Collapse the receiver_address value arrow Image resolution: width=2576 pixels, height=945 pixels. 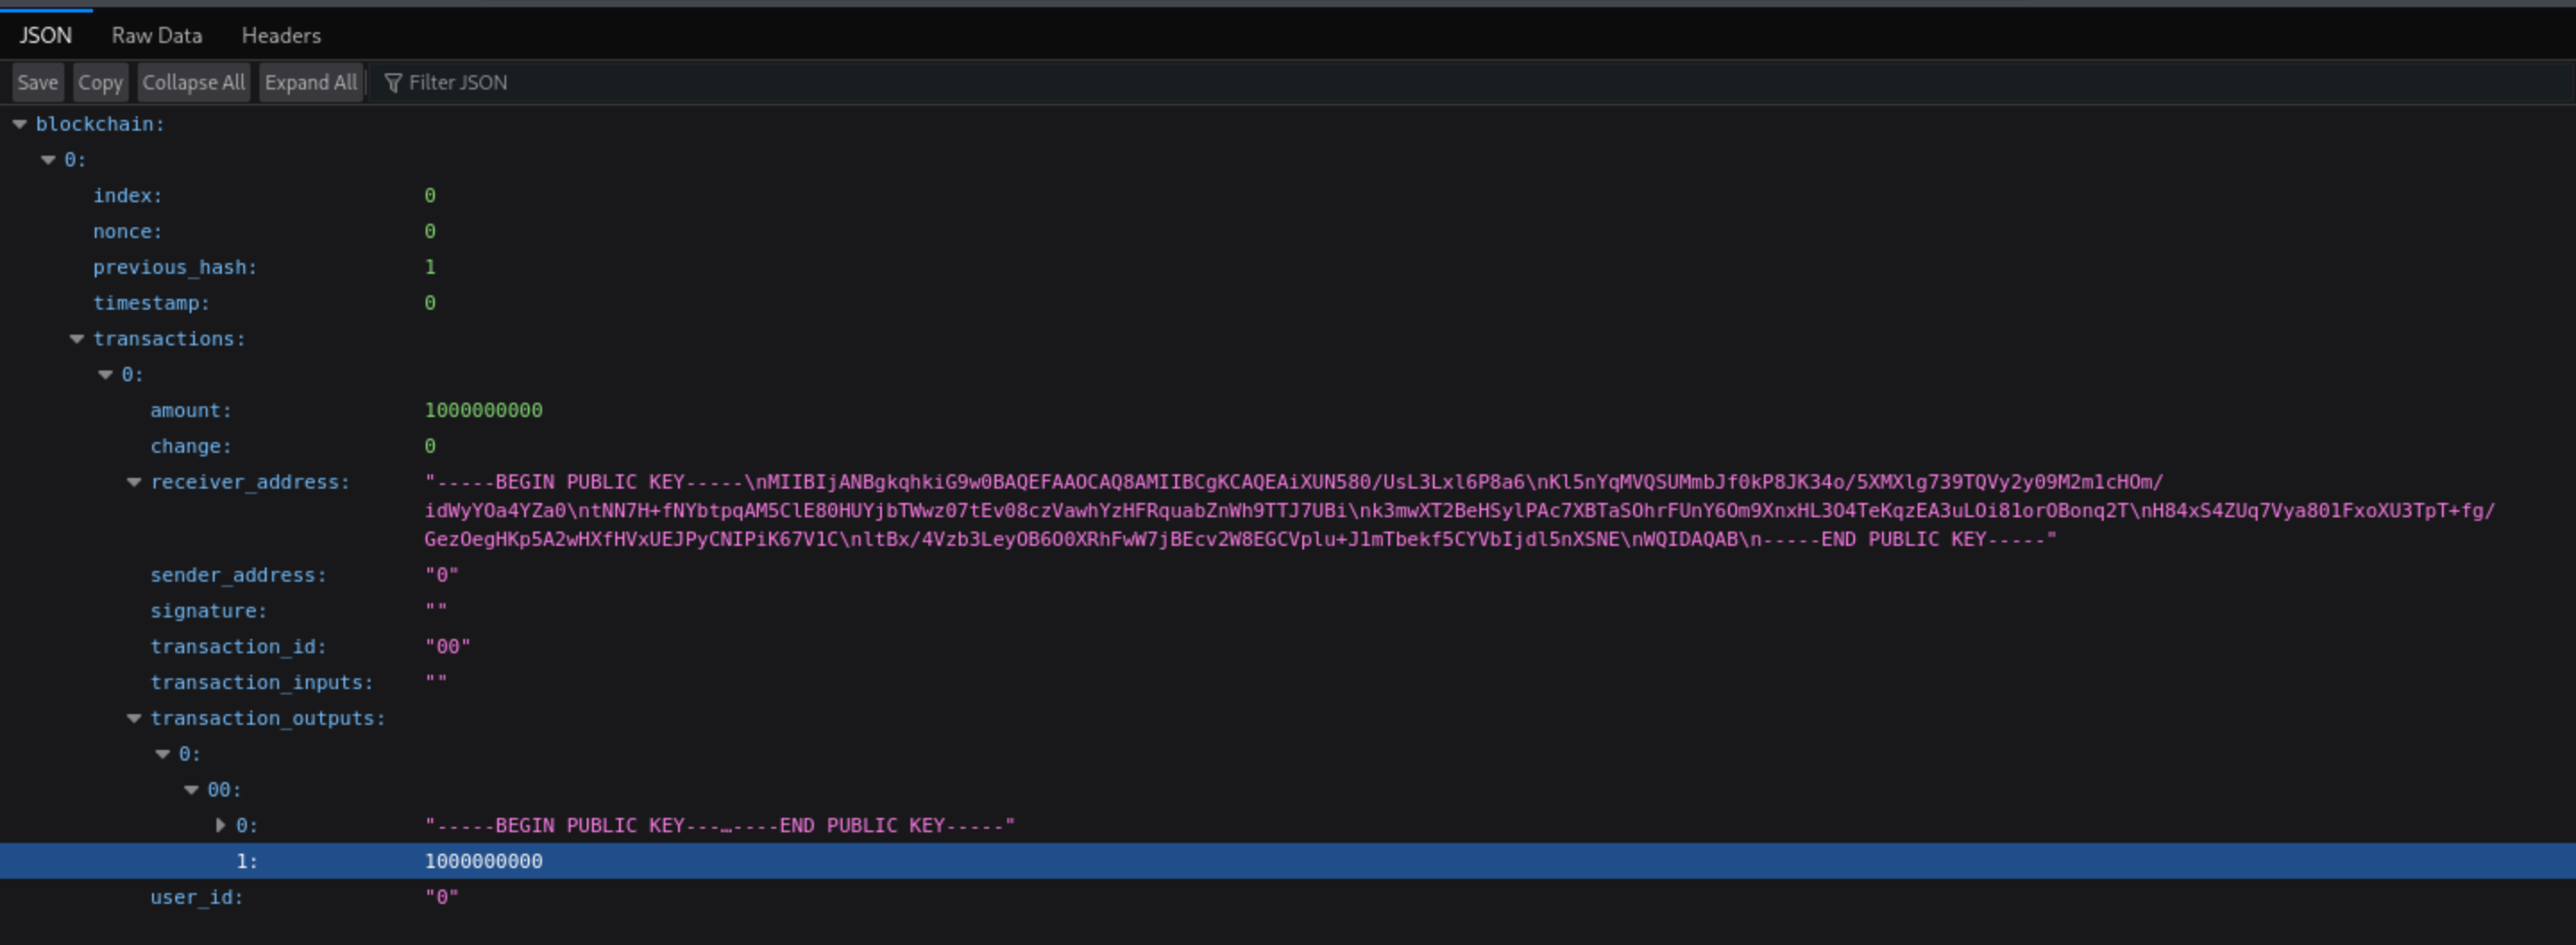134,482
